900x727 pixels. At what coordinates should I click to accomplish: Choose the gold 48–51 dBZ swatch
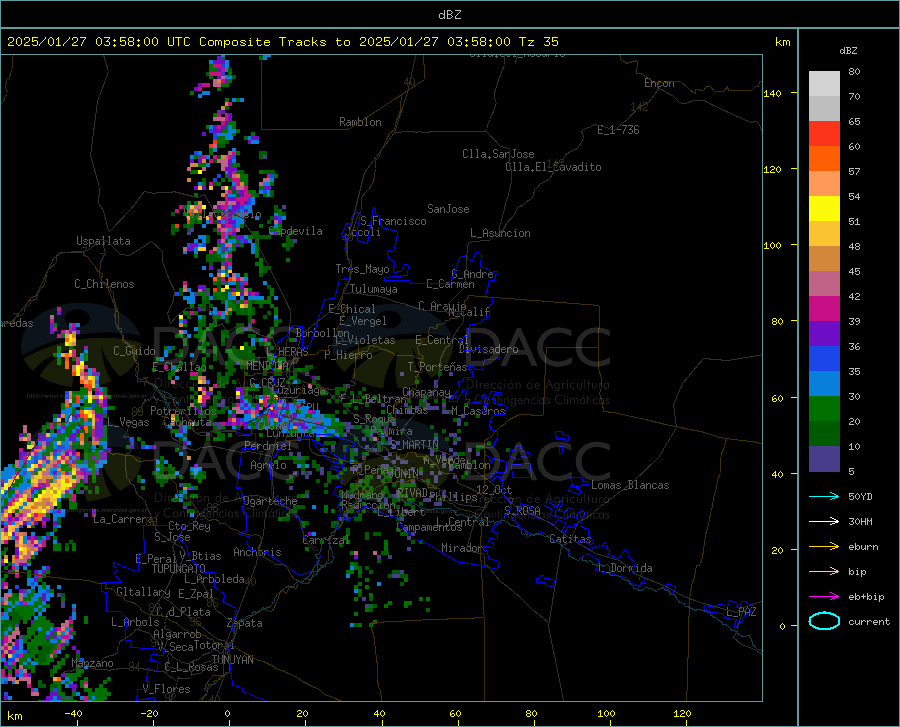click(824, 234)
